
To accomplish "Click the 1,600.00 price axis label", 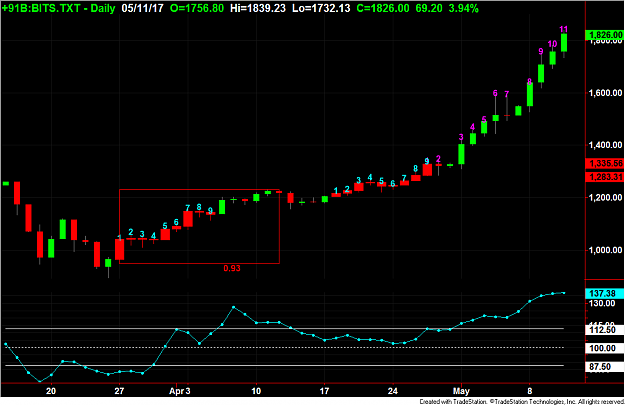I will point(605,93).
